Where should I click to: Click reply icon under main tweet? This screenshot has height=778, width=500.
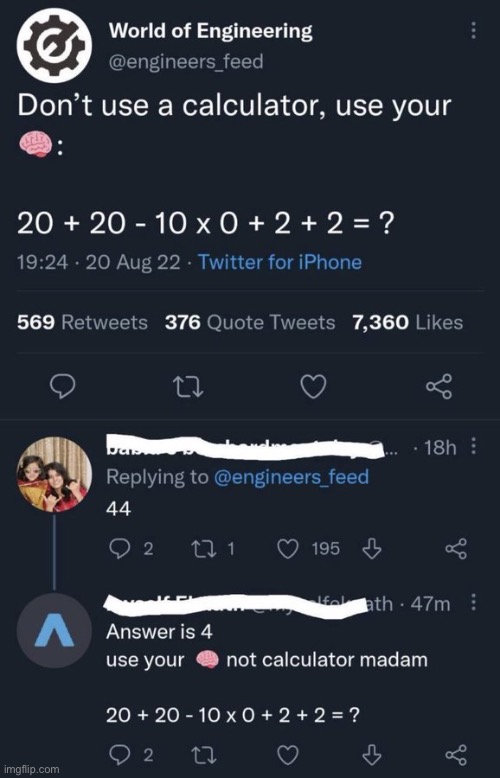pos(64,387)
